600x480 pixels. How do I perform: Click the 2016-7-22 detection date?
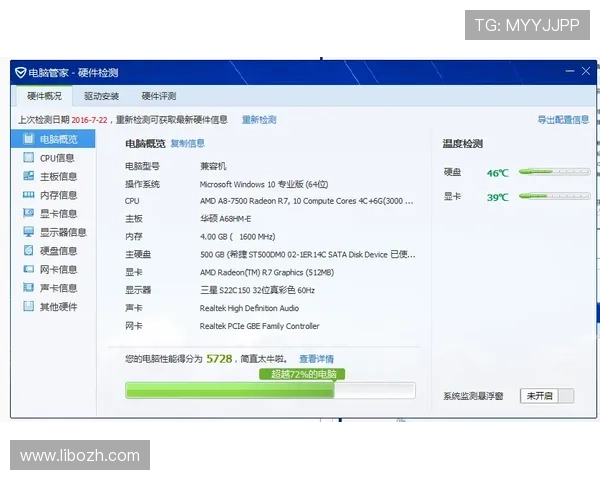click(90, 120)
